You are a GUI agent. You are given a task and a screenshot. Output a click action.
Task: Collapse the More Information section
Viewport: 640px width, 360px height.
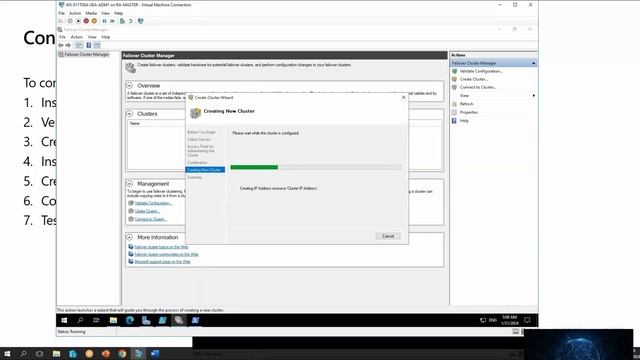129,237
